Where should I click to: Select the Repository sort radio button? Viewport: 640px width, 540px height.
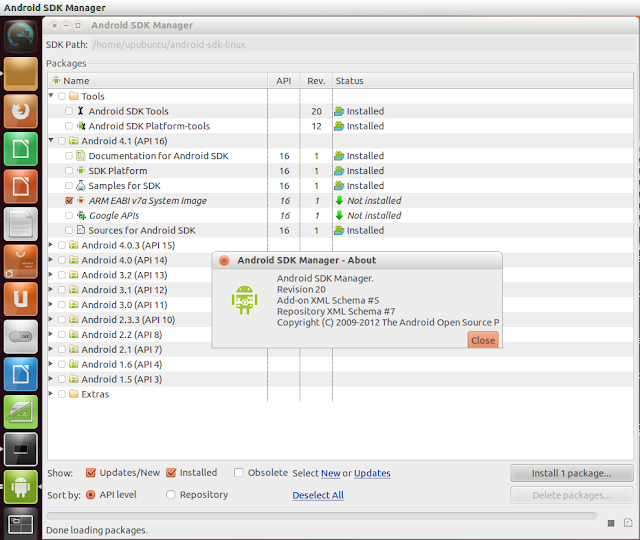(x=171, y=495)
